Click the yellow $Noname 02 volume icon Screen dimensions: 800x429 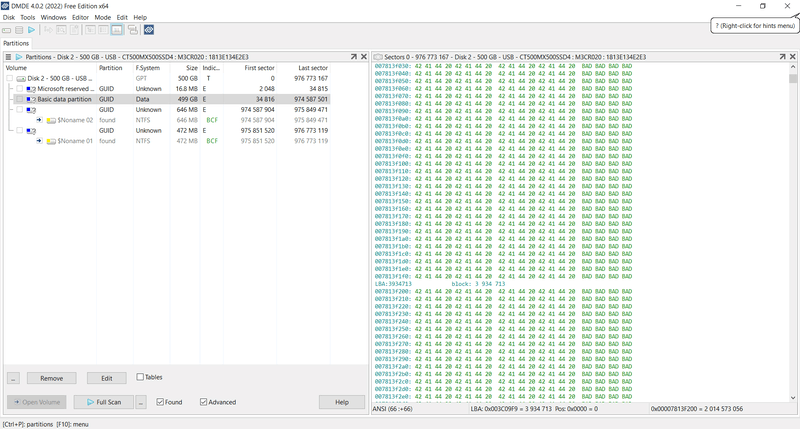coord(51,120)
